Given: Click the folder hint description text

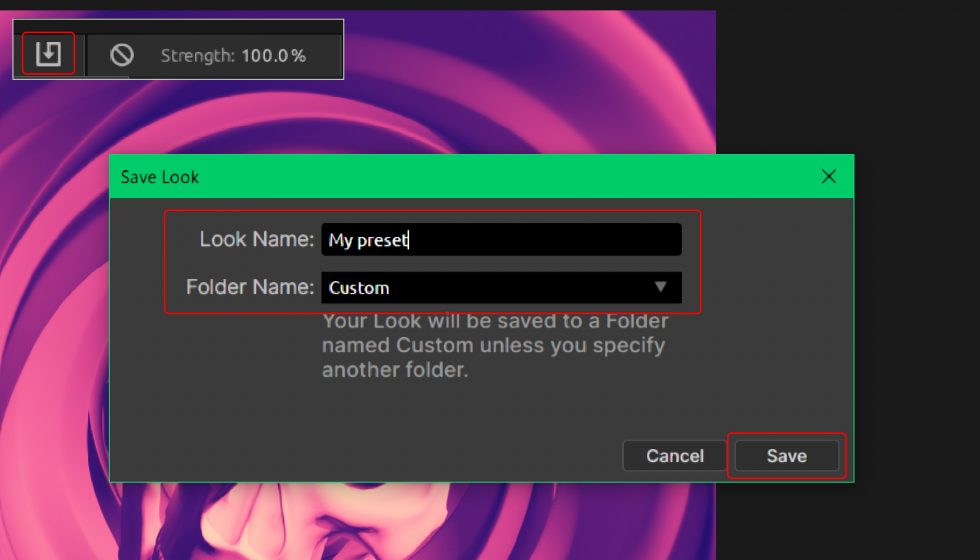Looking at the screenshot, I should [x=495, y=345].
